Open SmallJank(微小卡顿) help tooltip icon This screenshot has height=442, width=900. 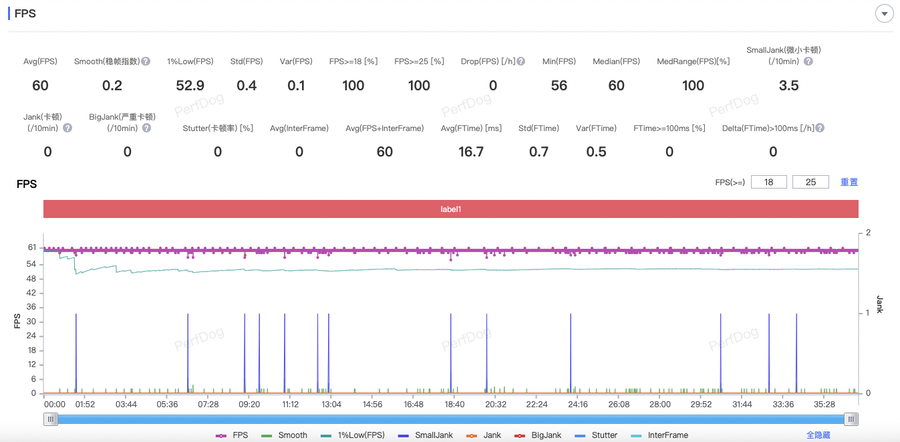point(808,62)
